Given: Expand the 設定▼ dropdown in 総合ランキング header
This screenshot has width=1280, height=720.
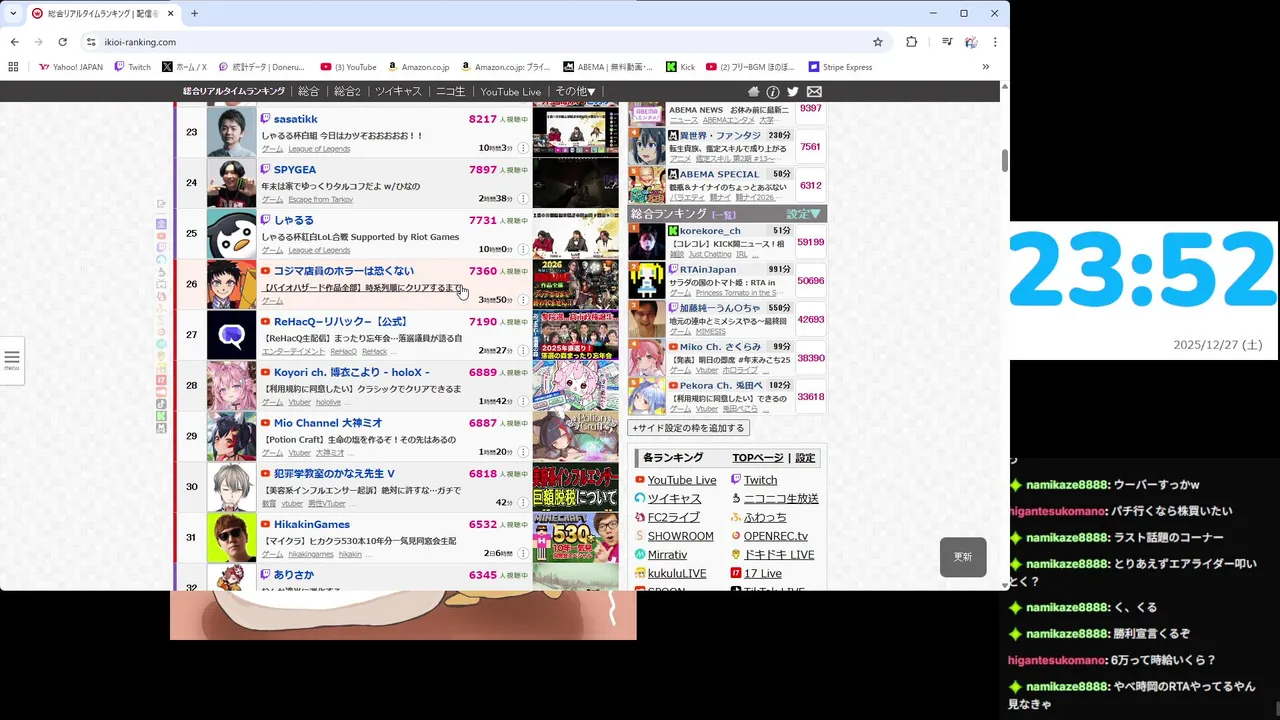Looking at the screenshot, I should coord(803,214).
